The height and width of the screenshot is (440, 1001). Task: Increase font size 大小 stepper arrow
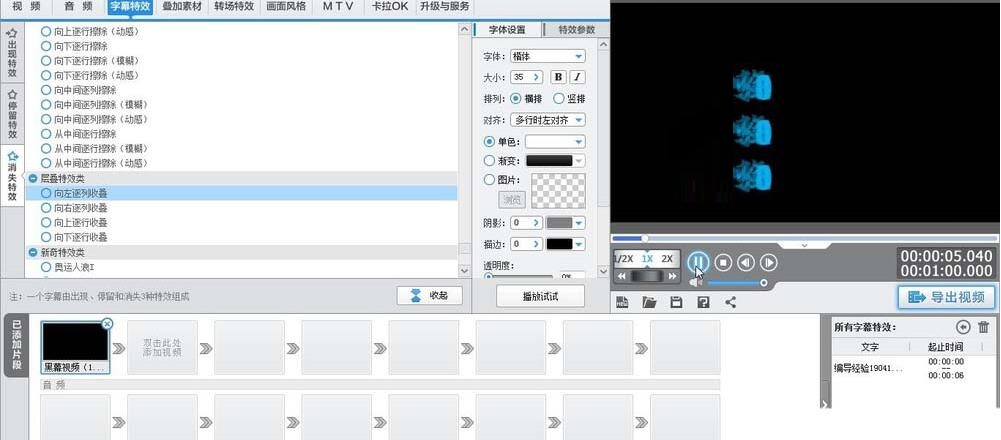click(x=536, y=77)
